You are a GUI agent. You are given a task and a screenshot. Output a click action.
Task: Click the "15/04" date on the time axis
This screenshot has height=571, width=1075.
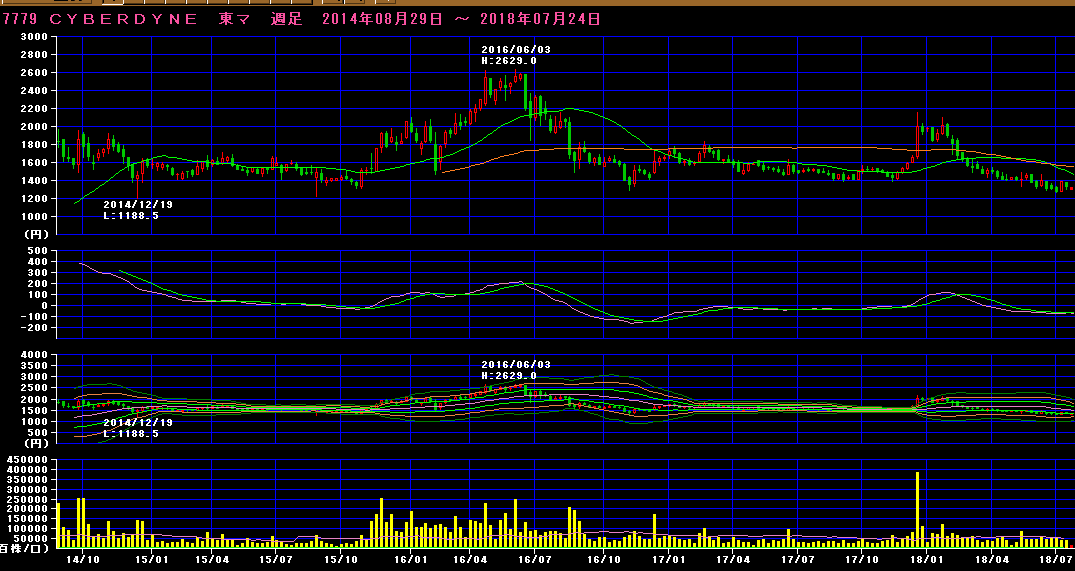211,560
